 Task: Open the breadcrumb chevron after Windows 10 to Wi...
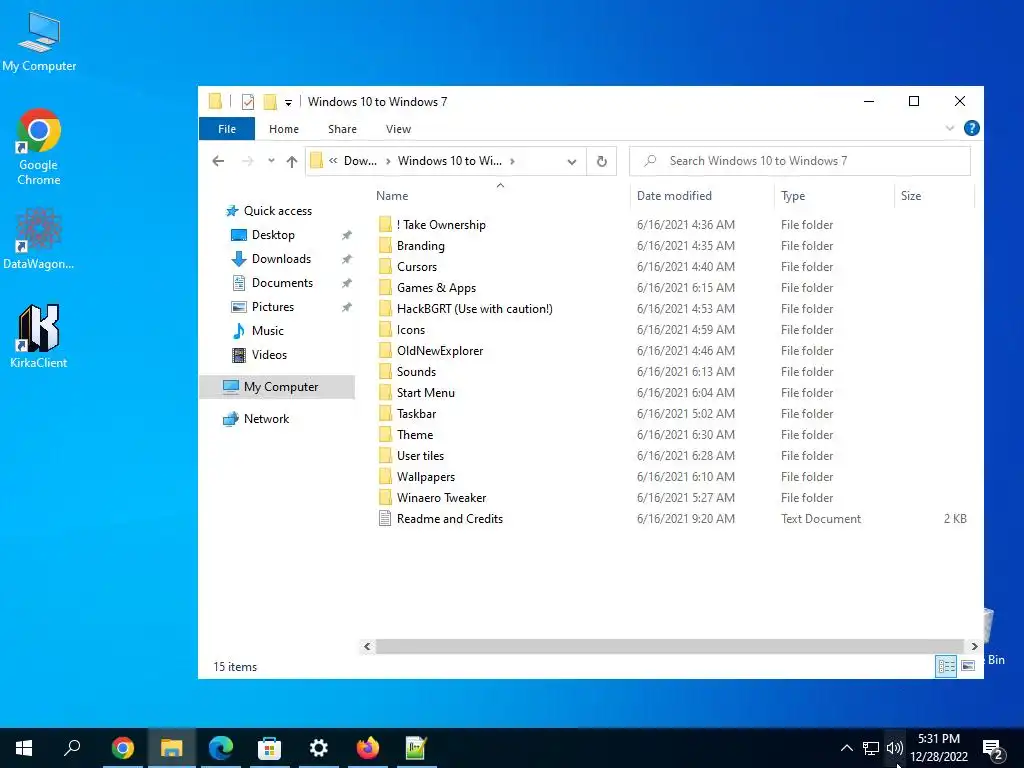tap(512, 161)
